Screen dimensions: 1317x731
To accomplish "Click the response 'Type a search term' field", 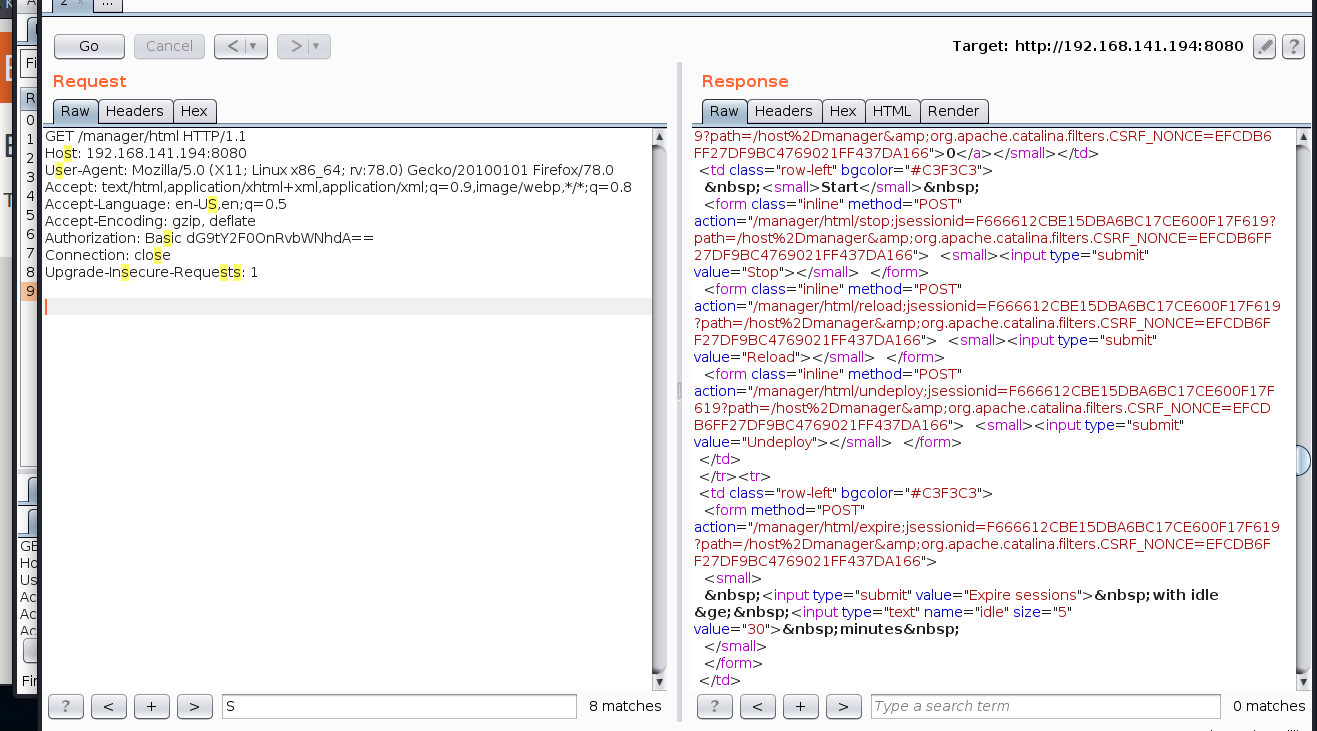I will (x=1045, y=706).
